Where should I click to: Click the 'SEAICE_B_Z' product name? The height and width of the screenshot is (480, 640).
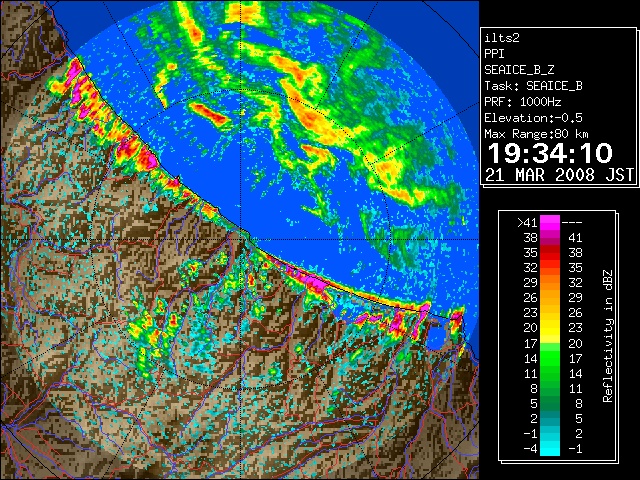point(519,70)
